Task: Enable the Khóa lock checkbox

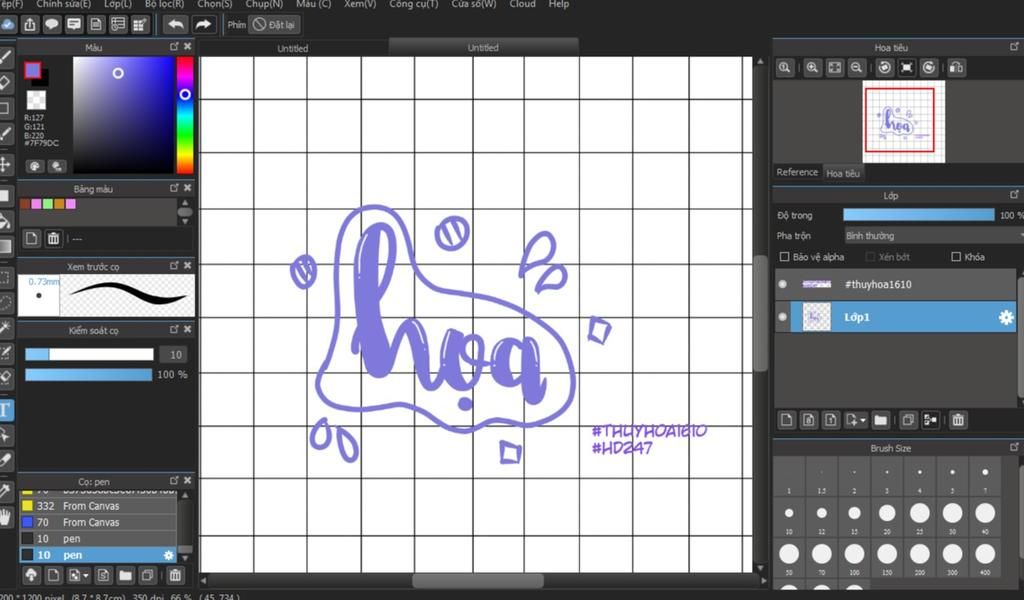Action: (x=956, y=257)
